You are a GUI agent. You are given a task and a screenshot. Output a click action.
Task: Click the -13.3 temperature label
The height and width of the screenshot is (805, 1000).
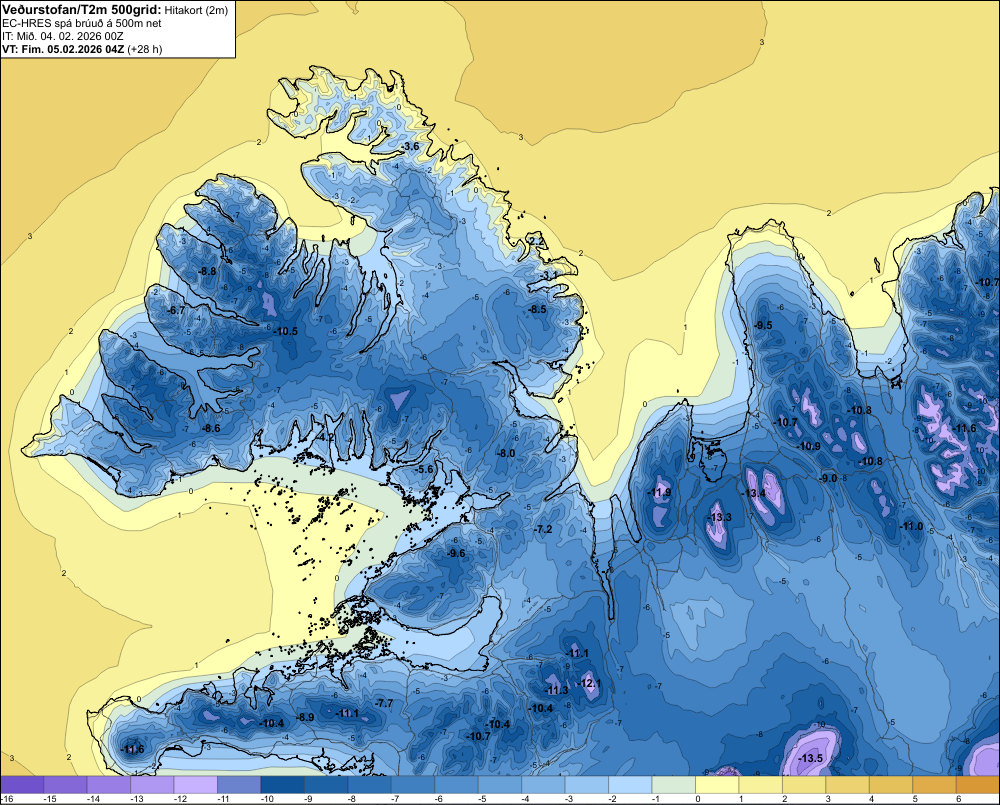(x=720, y=517)
